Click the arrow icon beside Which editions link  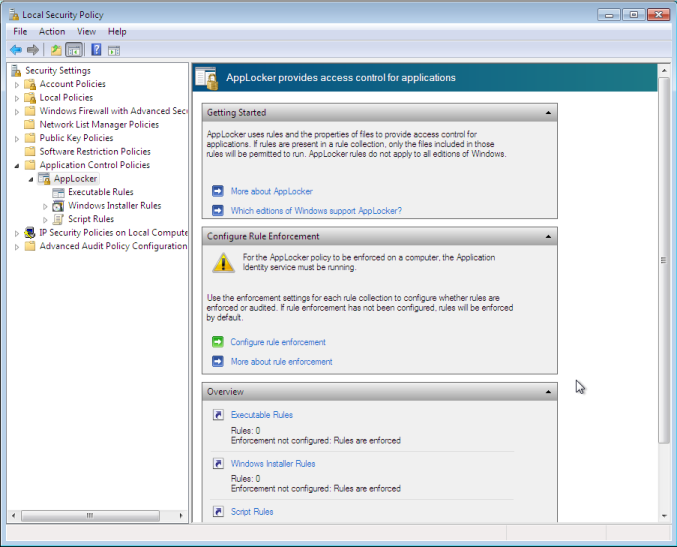[x=218, y=210]
